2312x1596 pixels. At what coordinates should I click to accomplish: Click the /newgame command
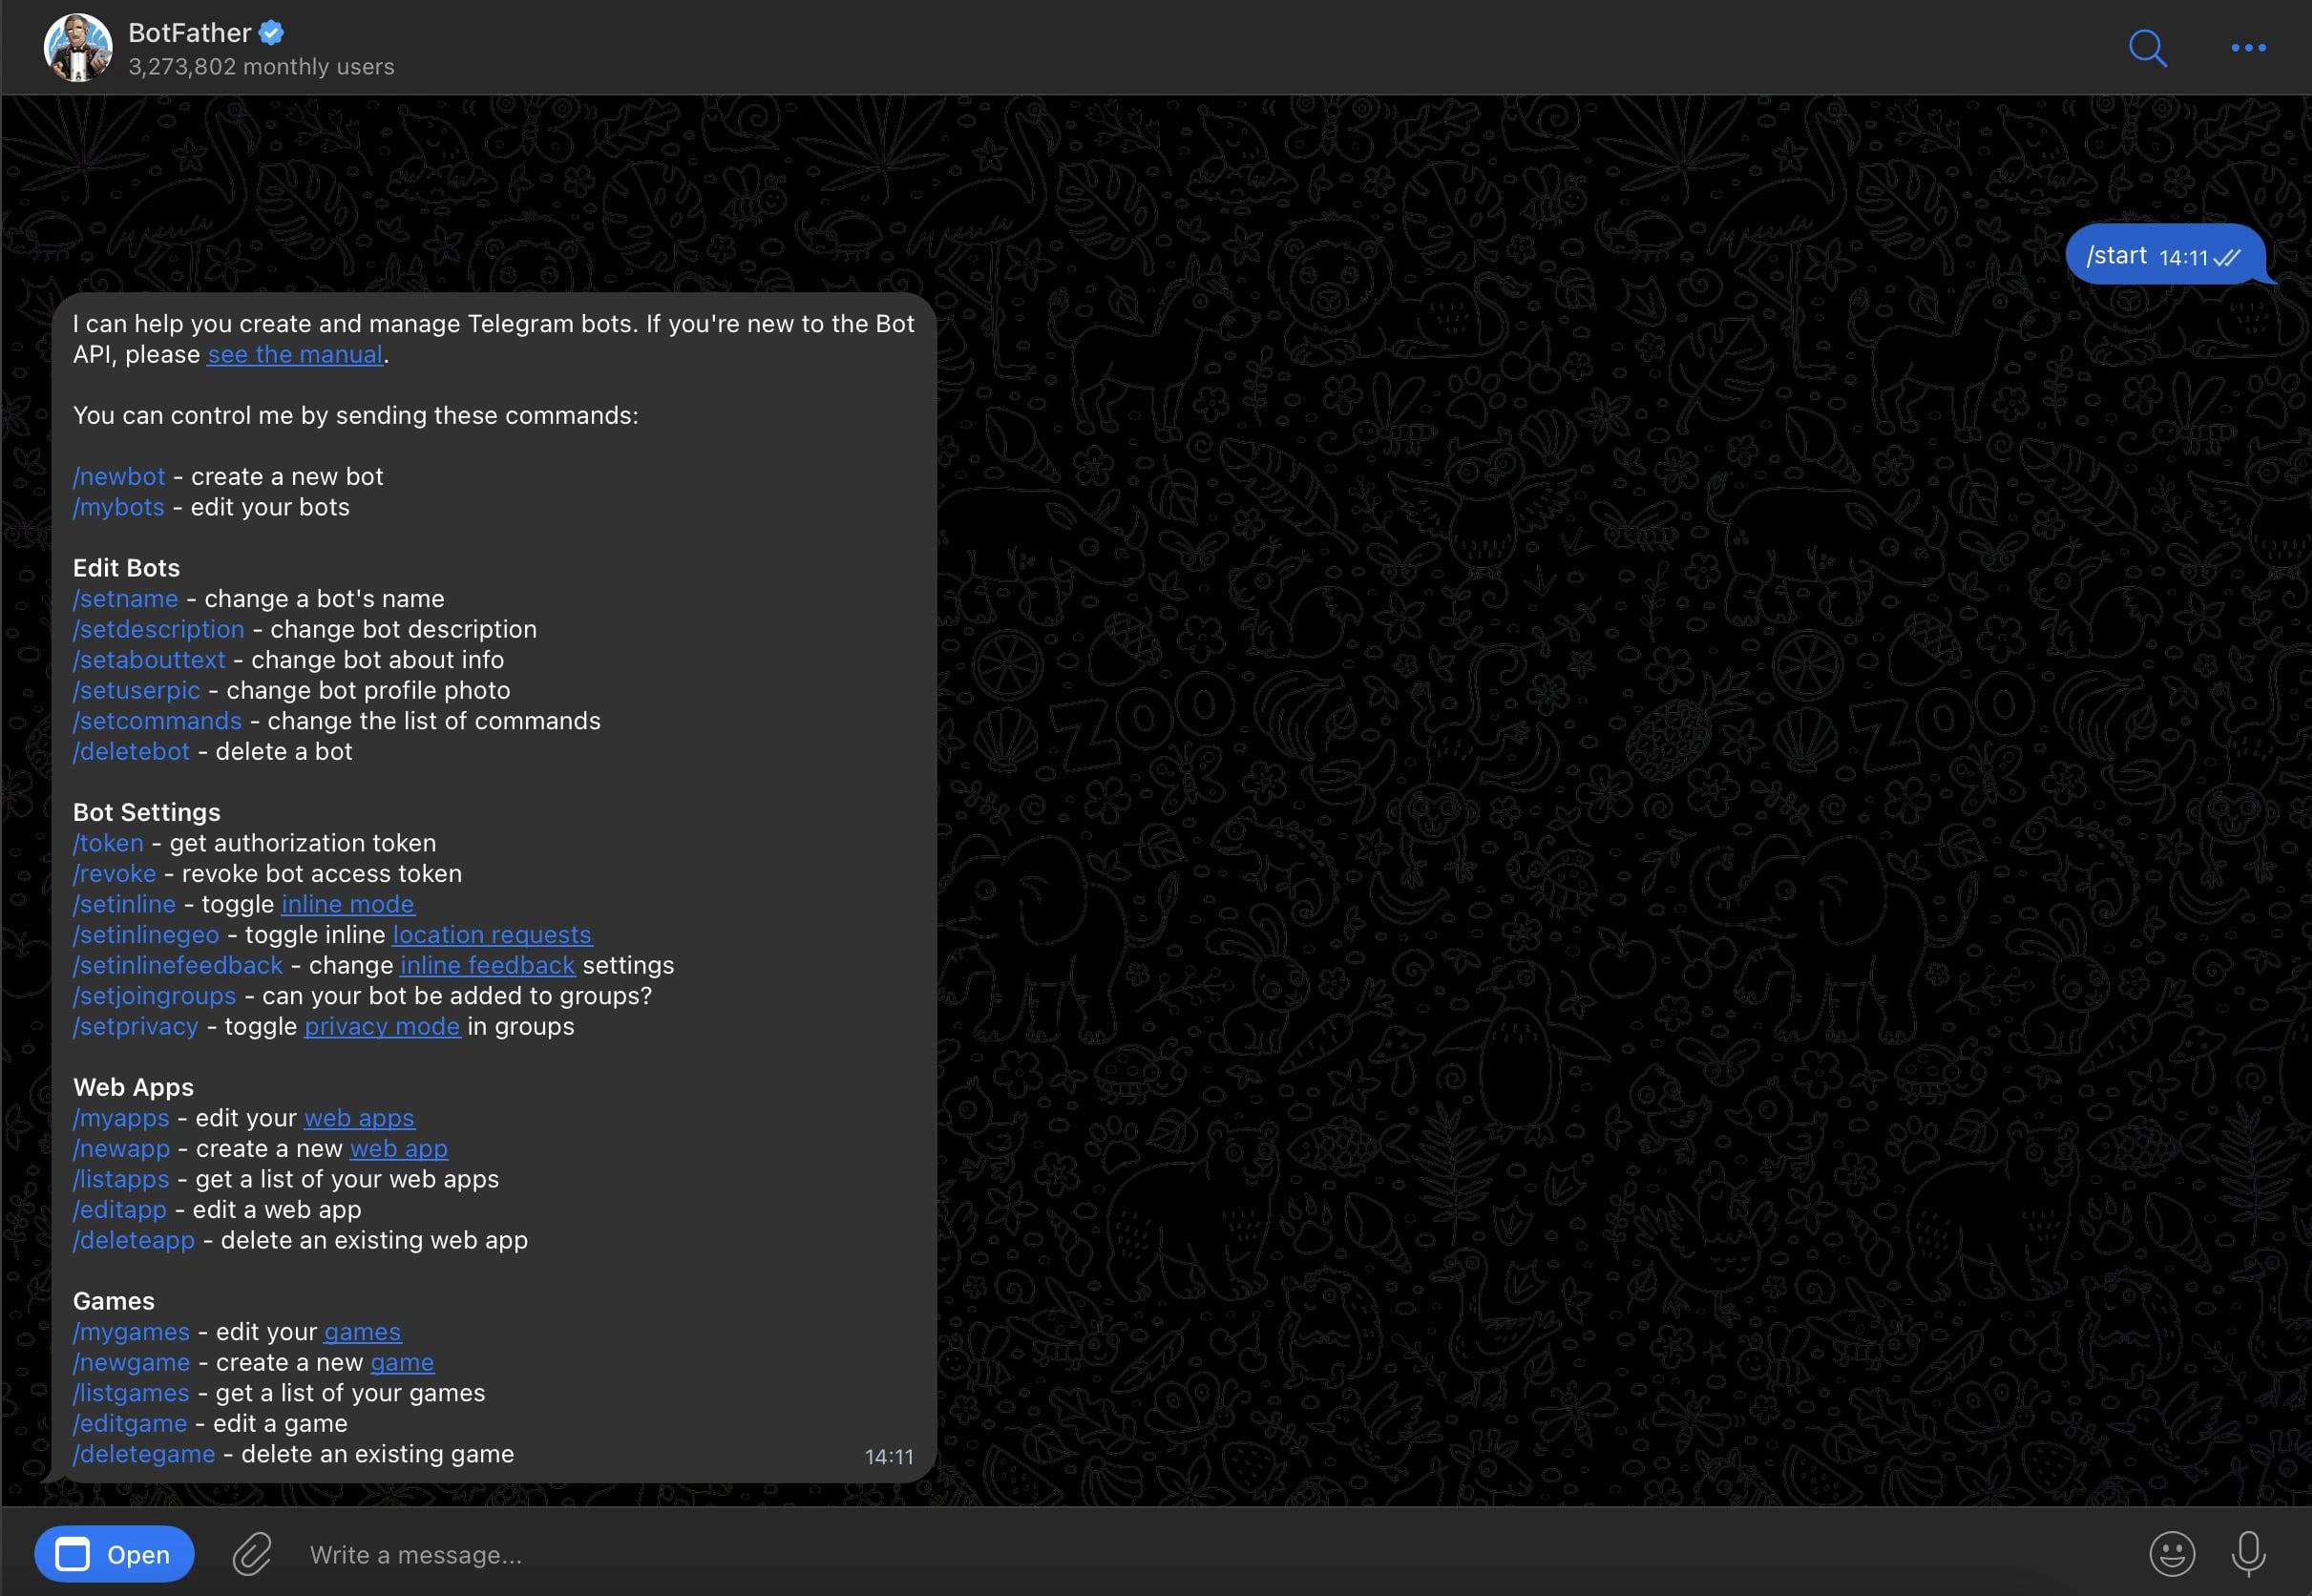(131, 1363)
